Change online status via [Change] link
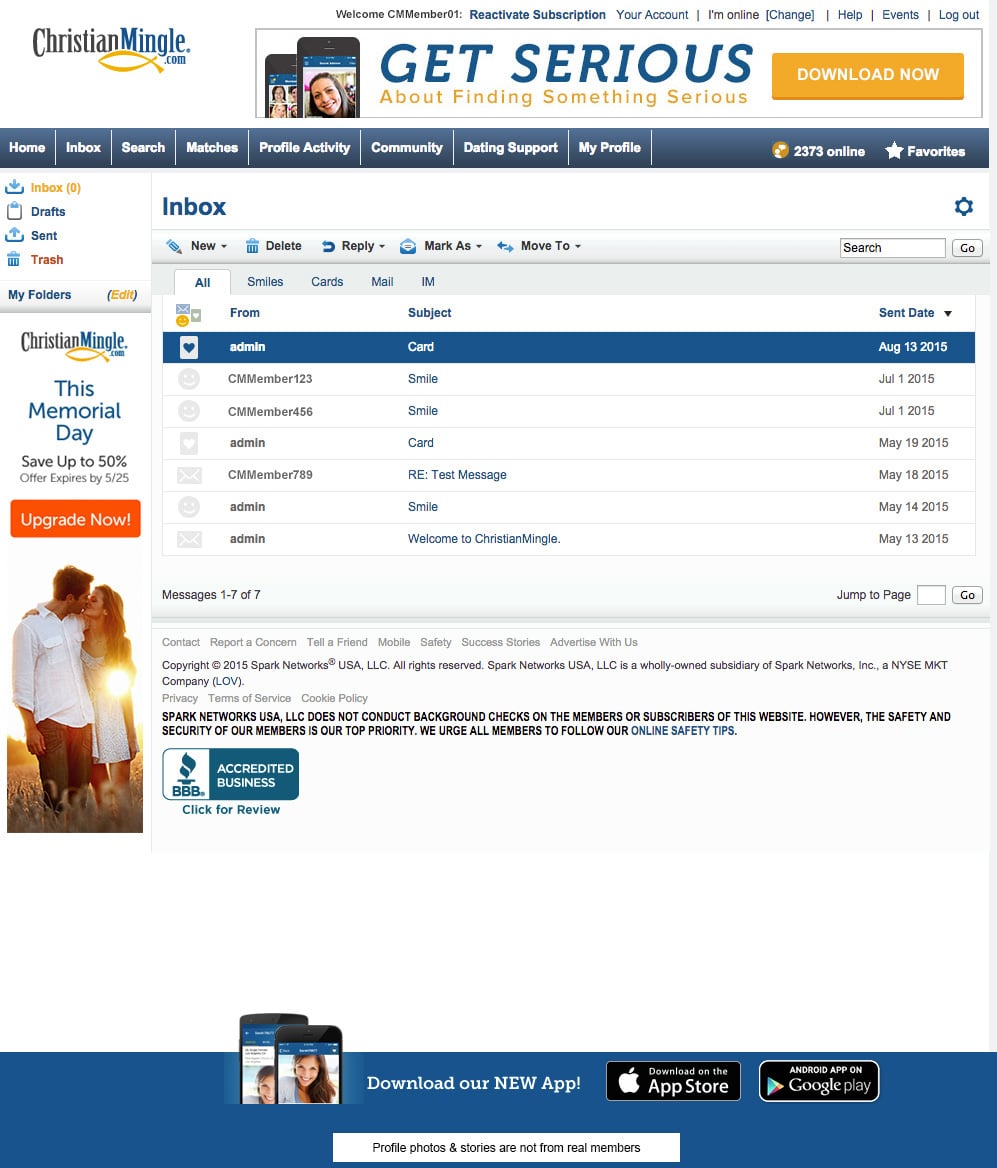The width and height of the screenshot is (997, 1168). point(790,15)
